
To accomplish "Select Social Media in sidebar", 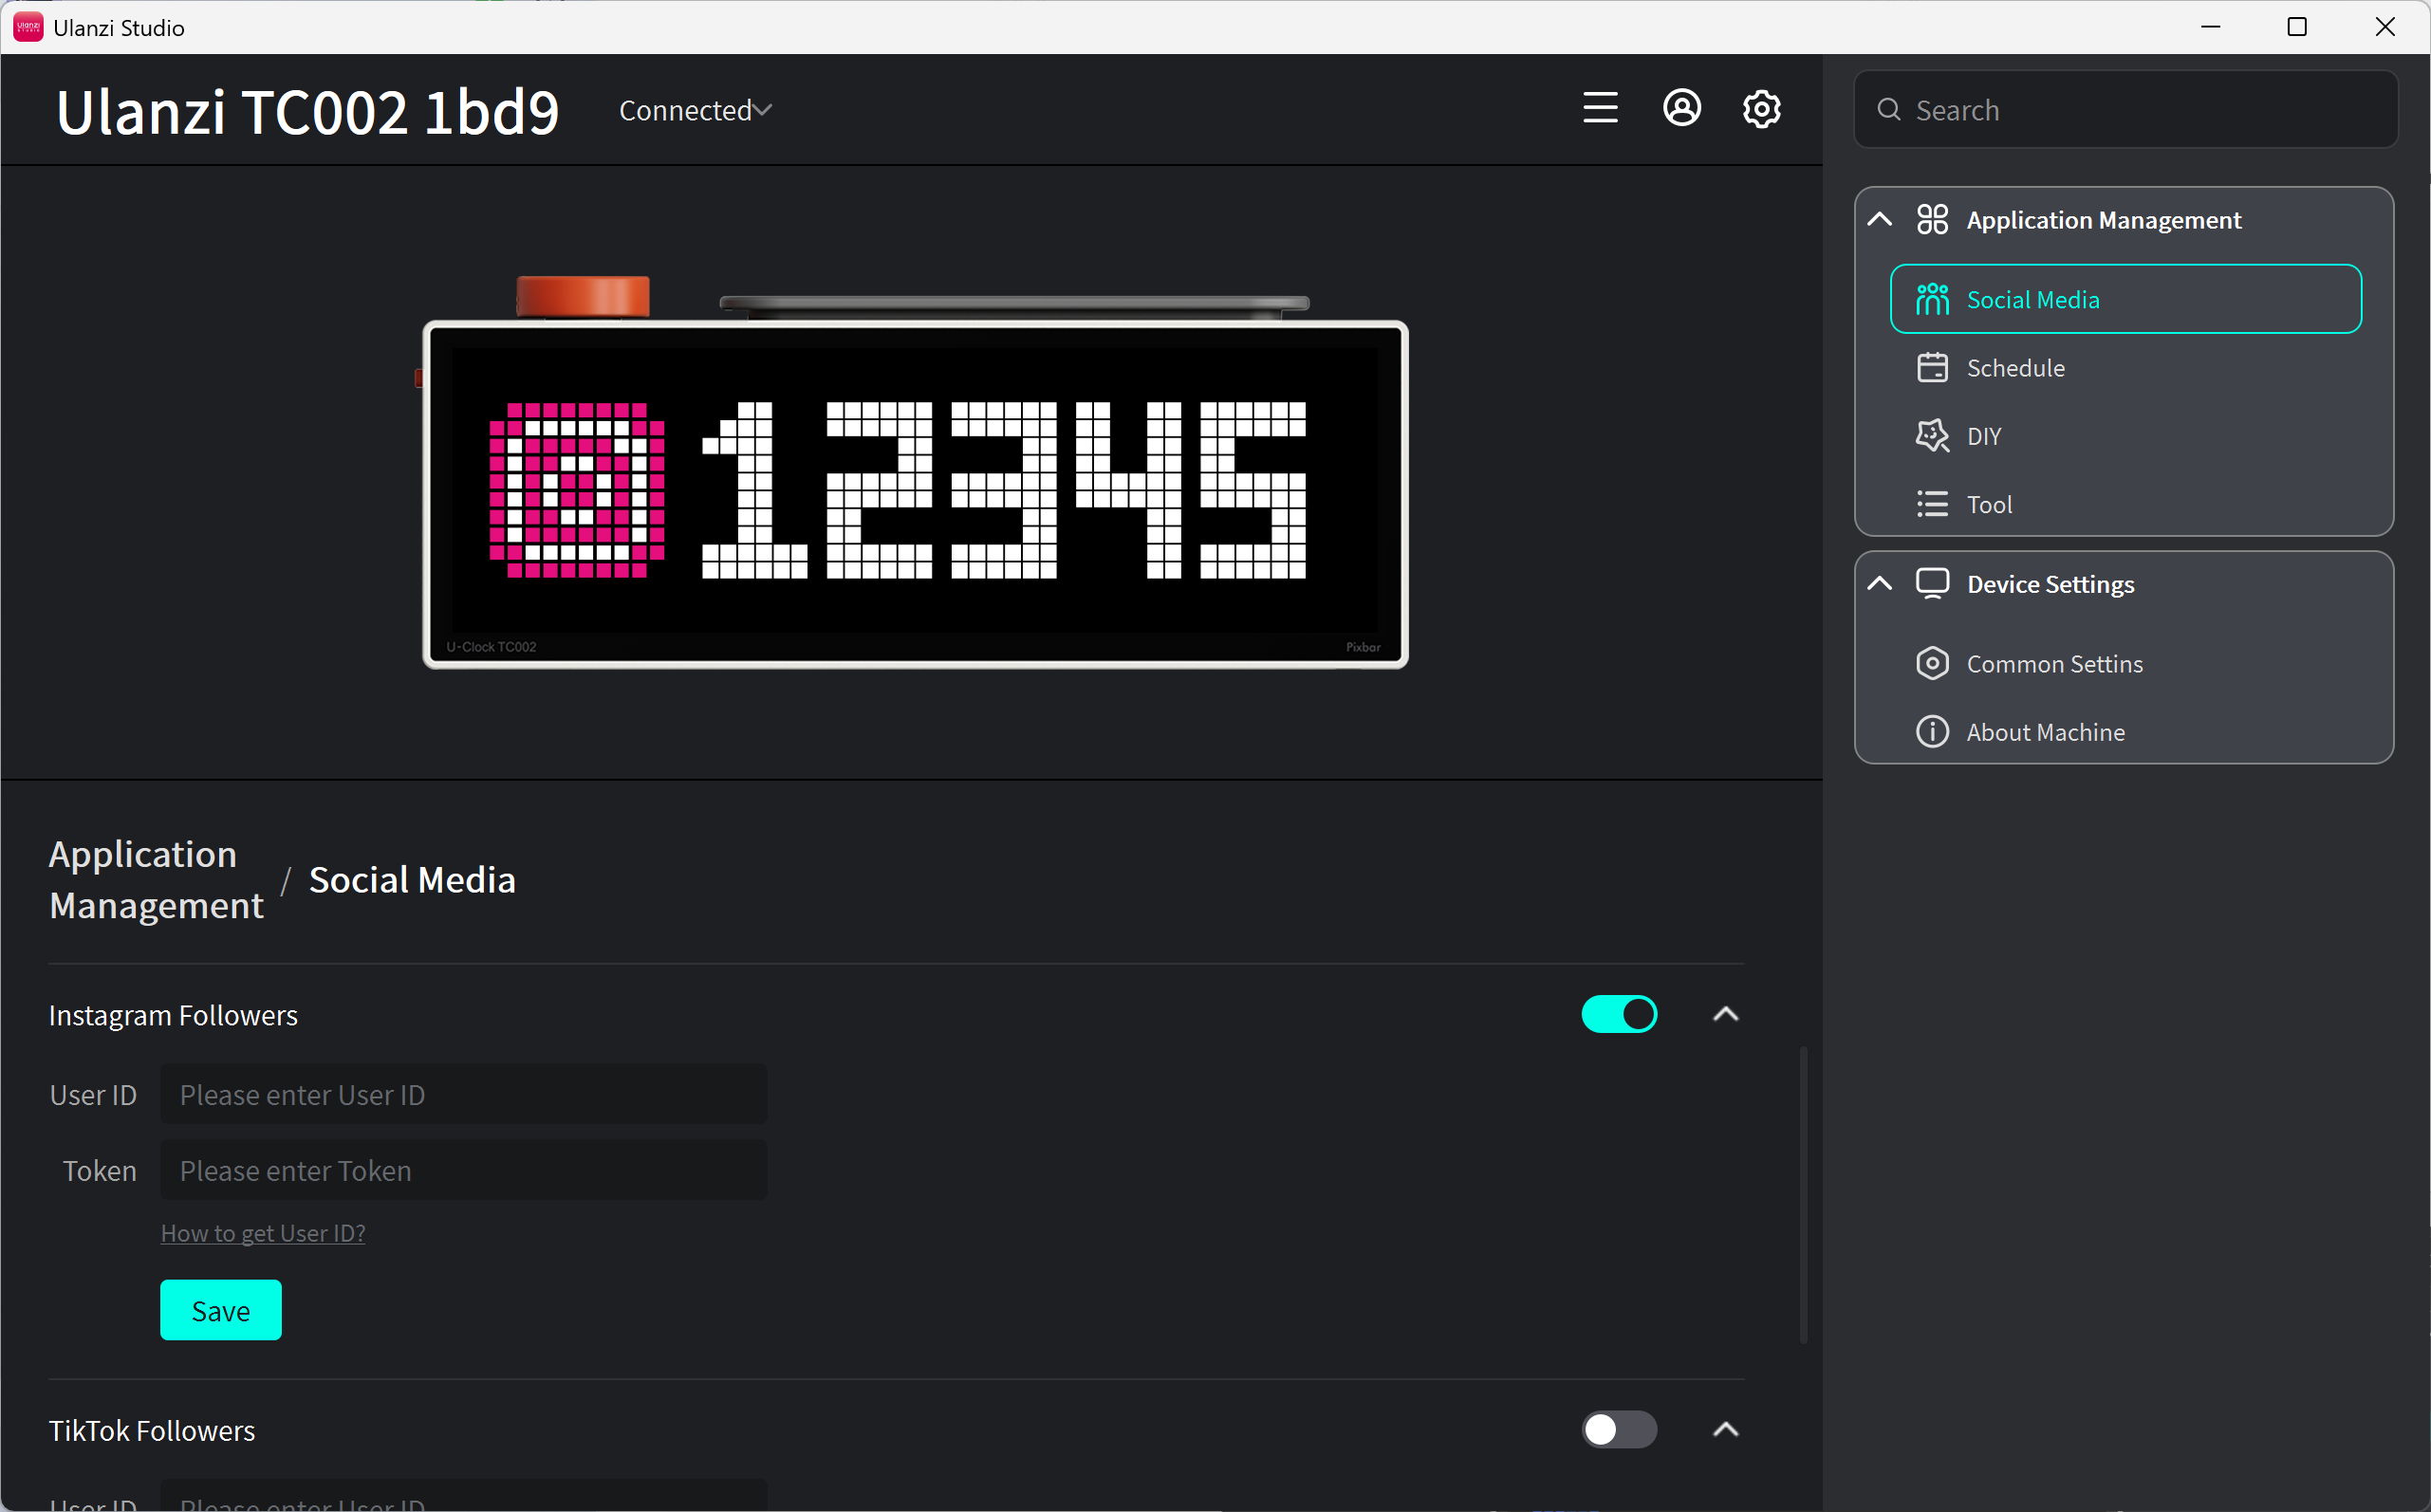I will click(x=2125, y=299).
